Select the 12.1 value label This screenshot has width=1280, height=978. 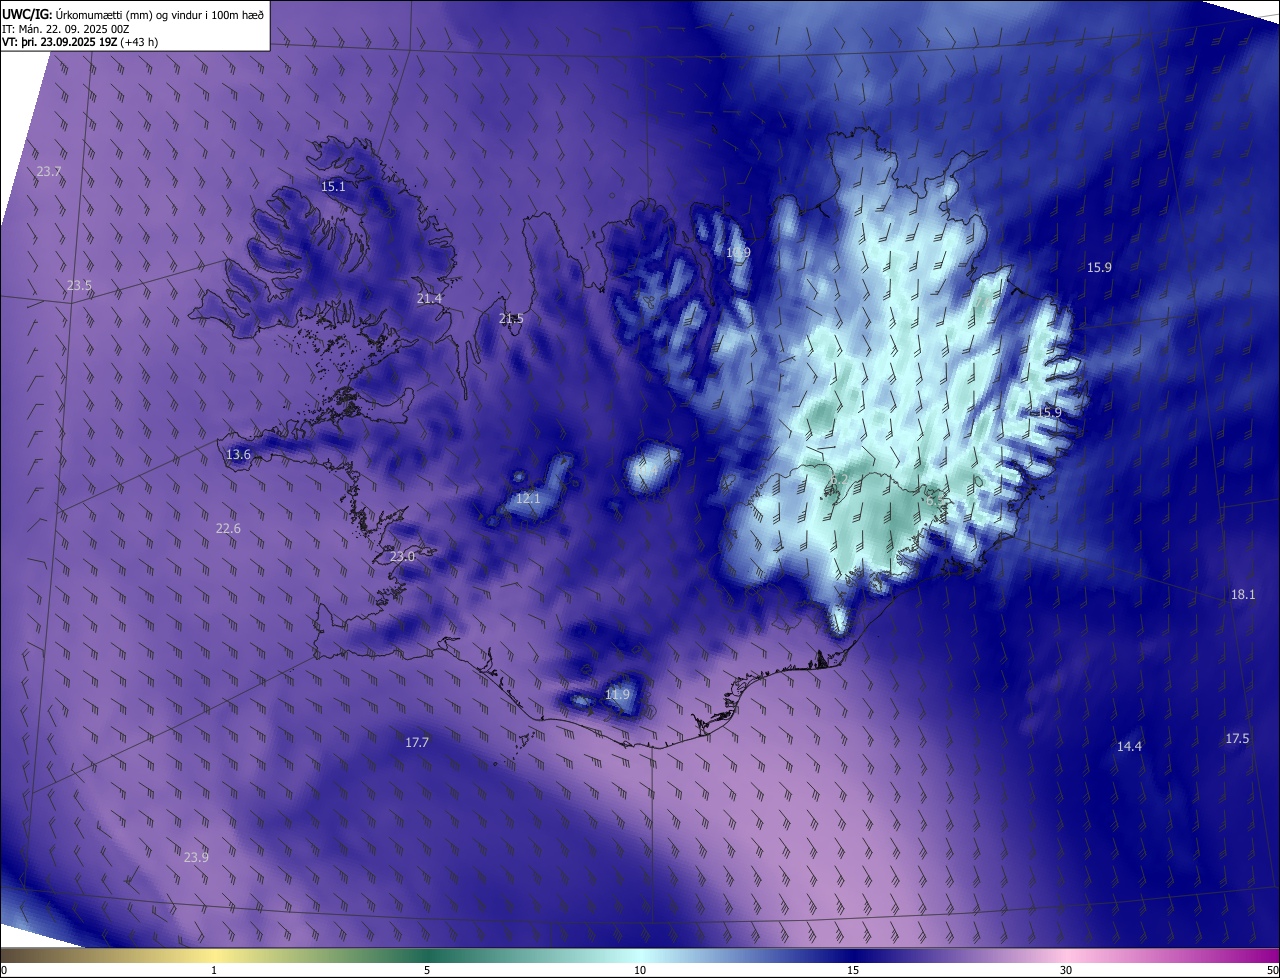[528, 499]
